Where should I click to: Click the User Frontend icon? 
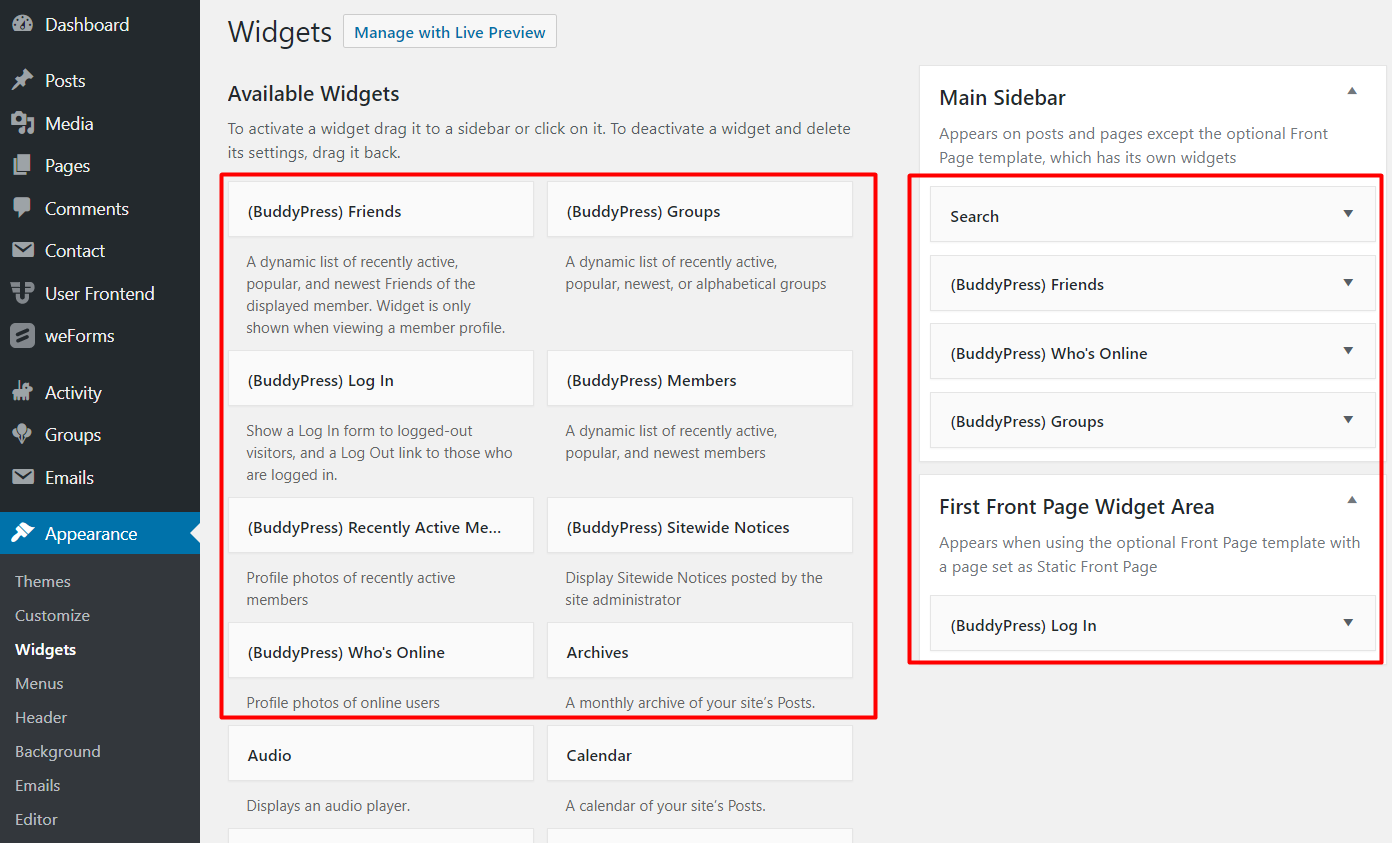[x=22, y=293]
